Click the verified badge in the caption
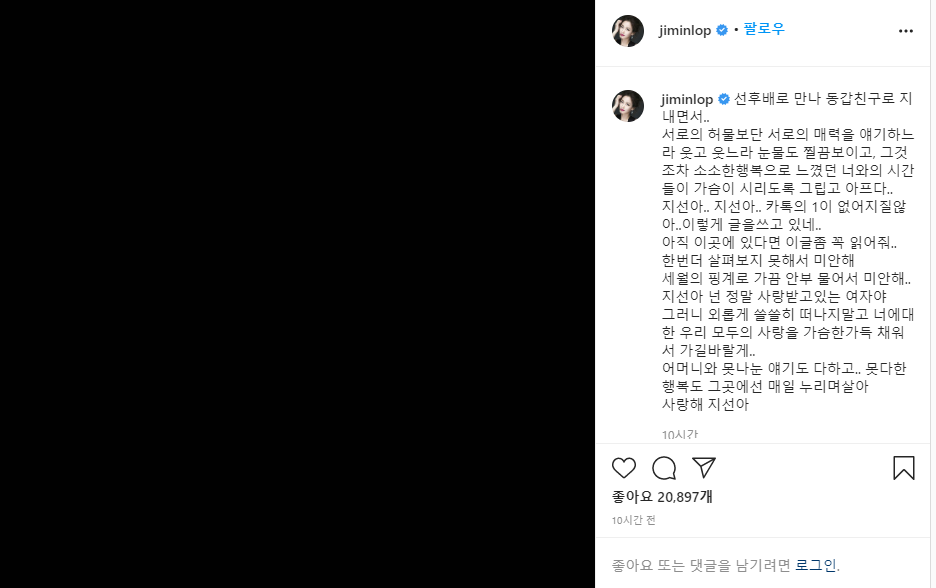Viewport: 936px width, 588px height. pos(723,99)
